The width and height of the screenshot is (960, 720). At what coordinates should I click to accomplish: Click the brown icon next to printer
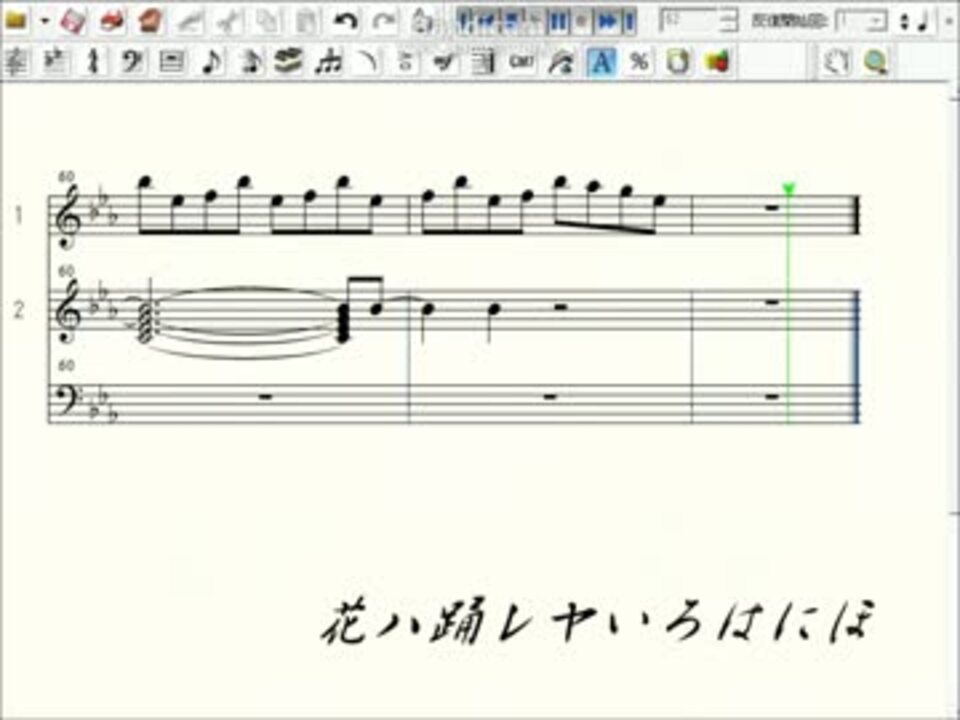tap(150, 21)
